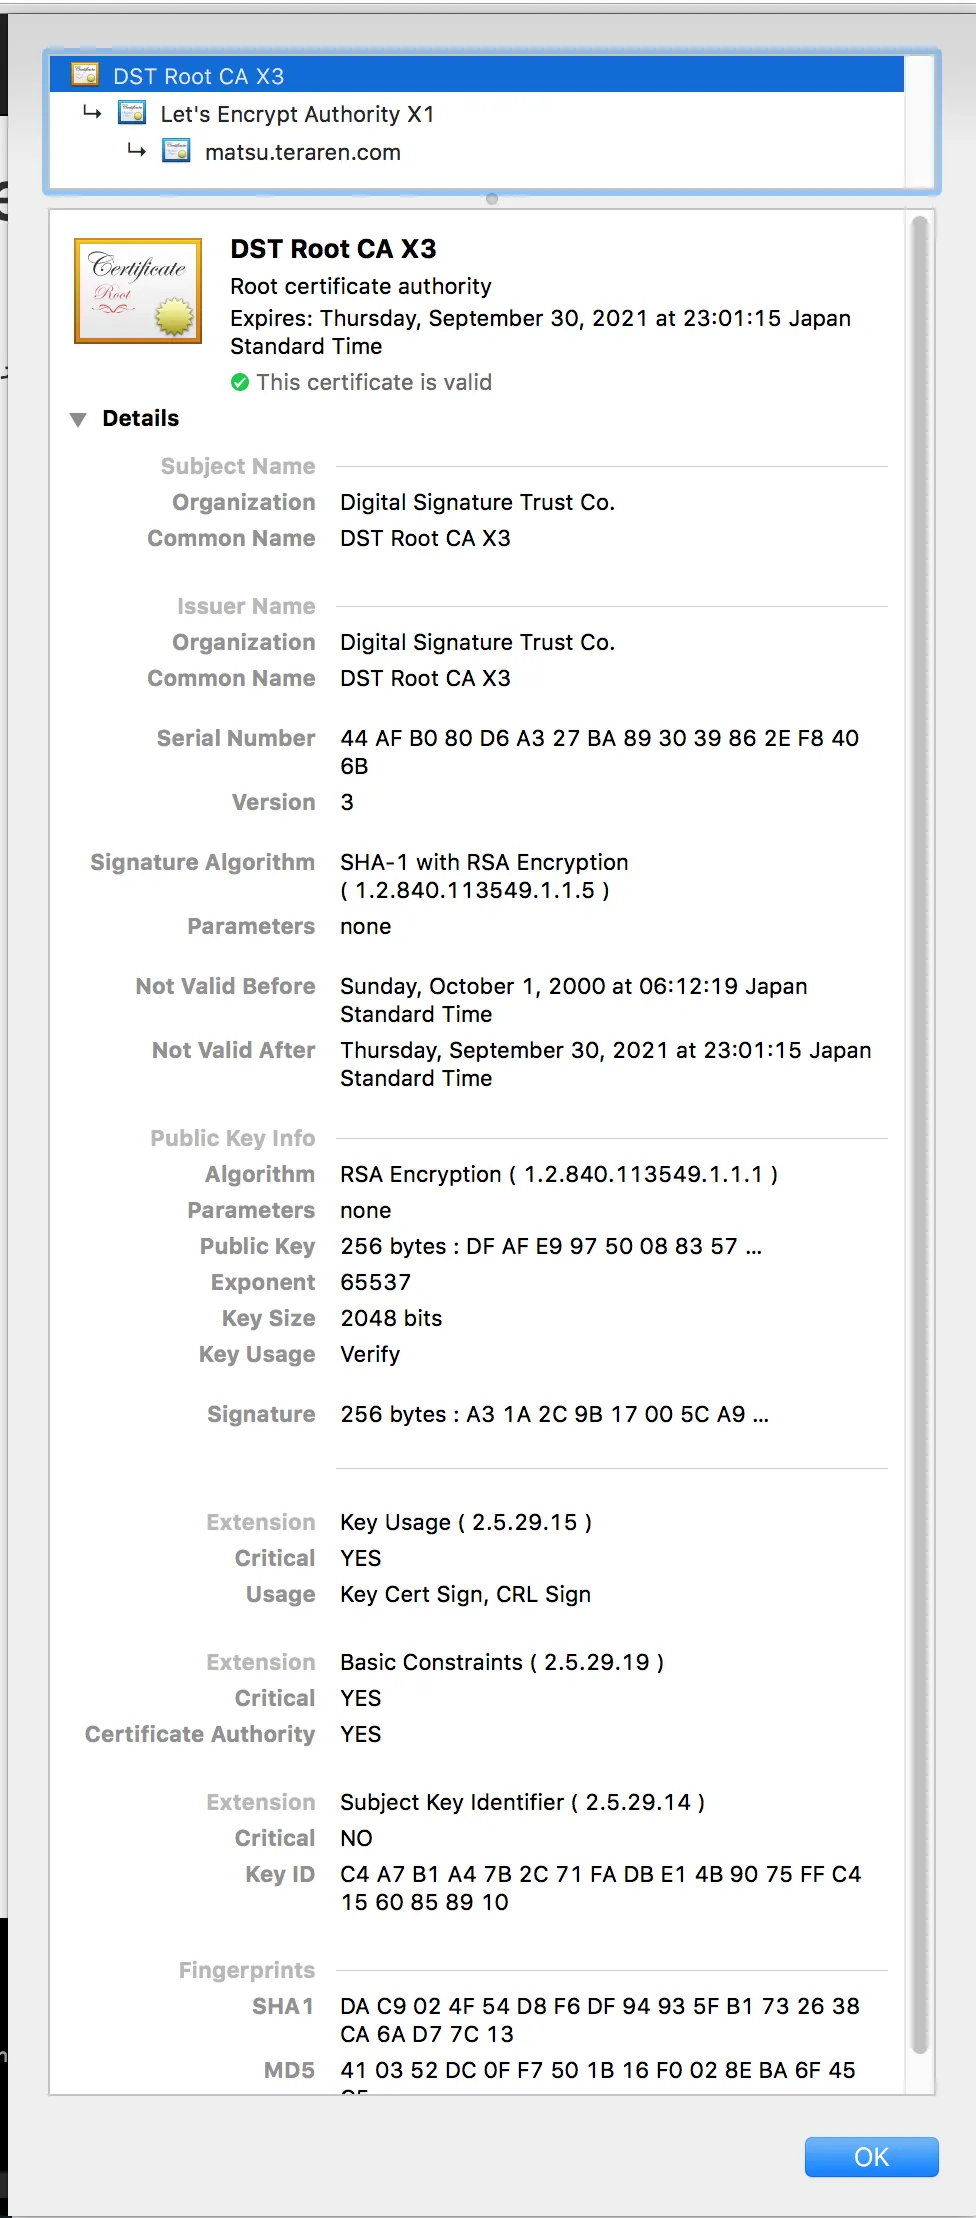
Task: Click the 'Issuer Name' section label
Action: tap(246, 606)
